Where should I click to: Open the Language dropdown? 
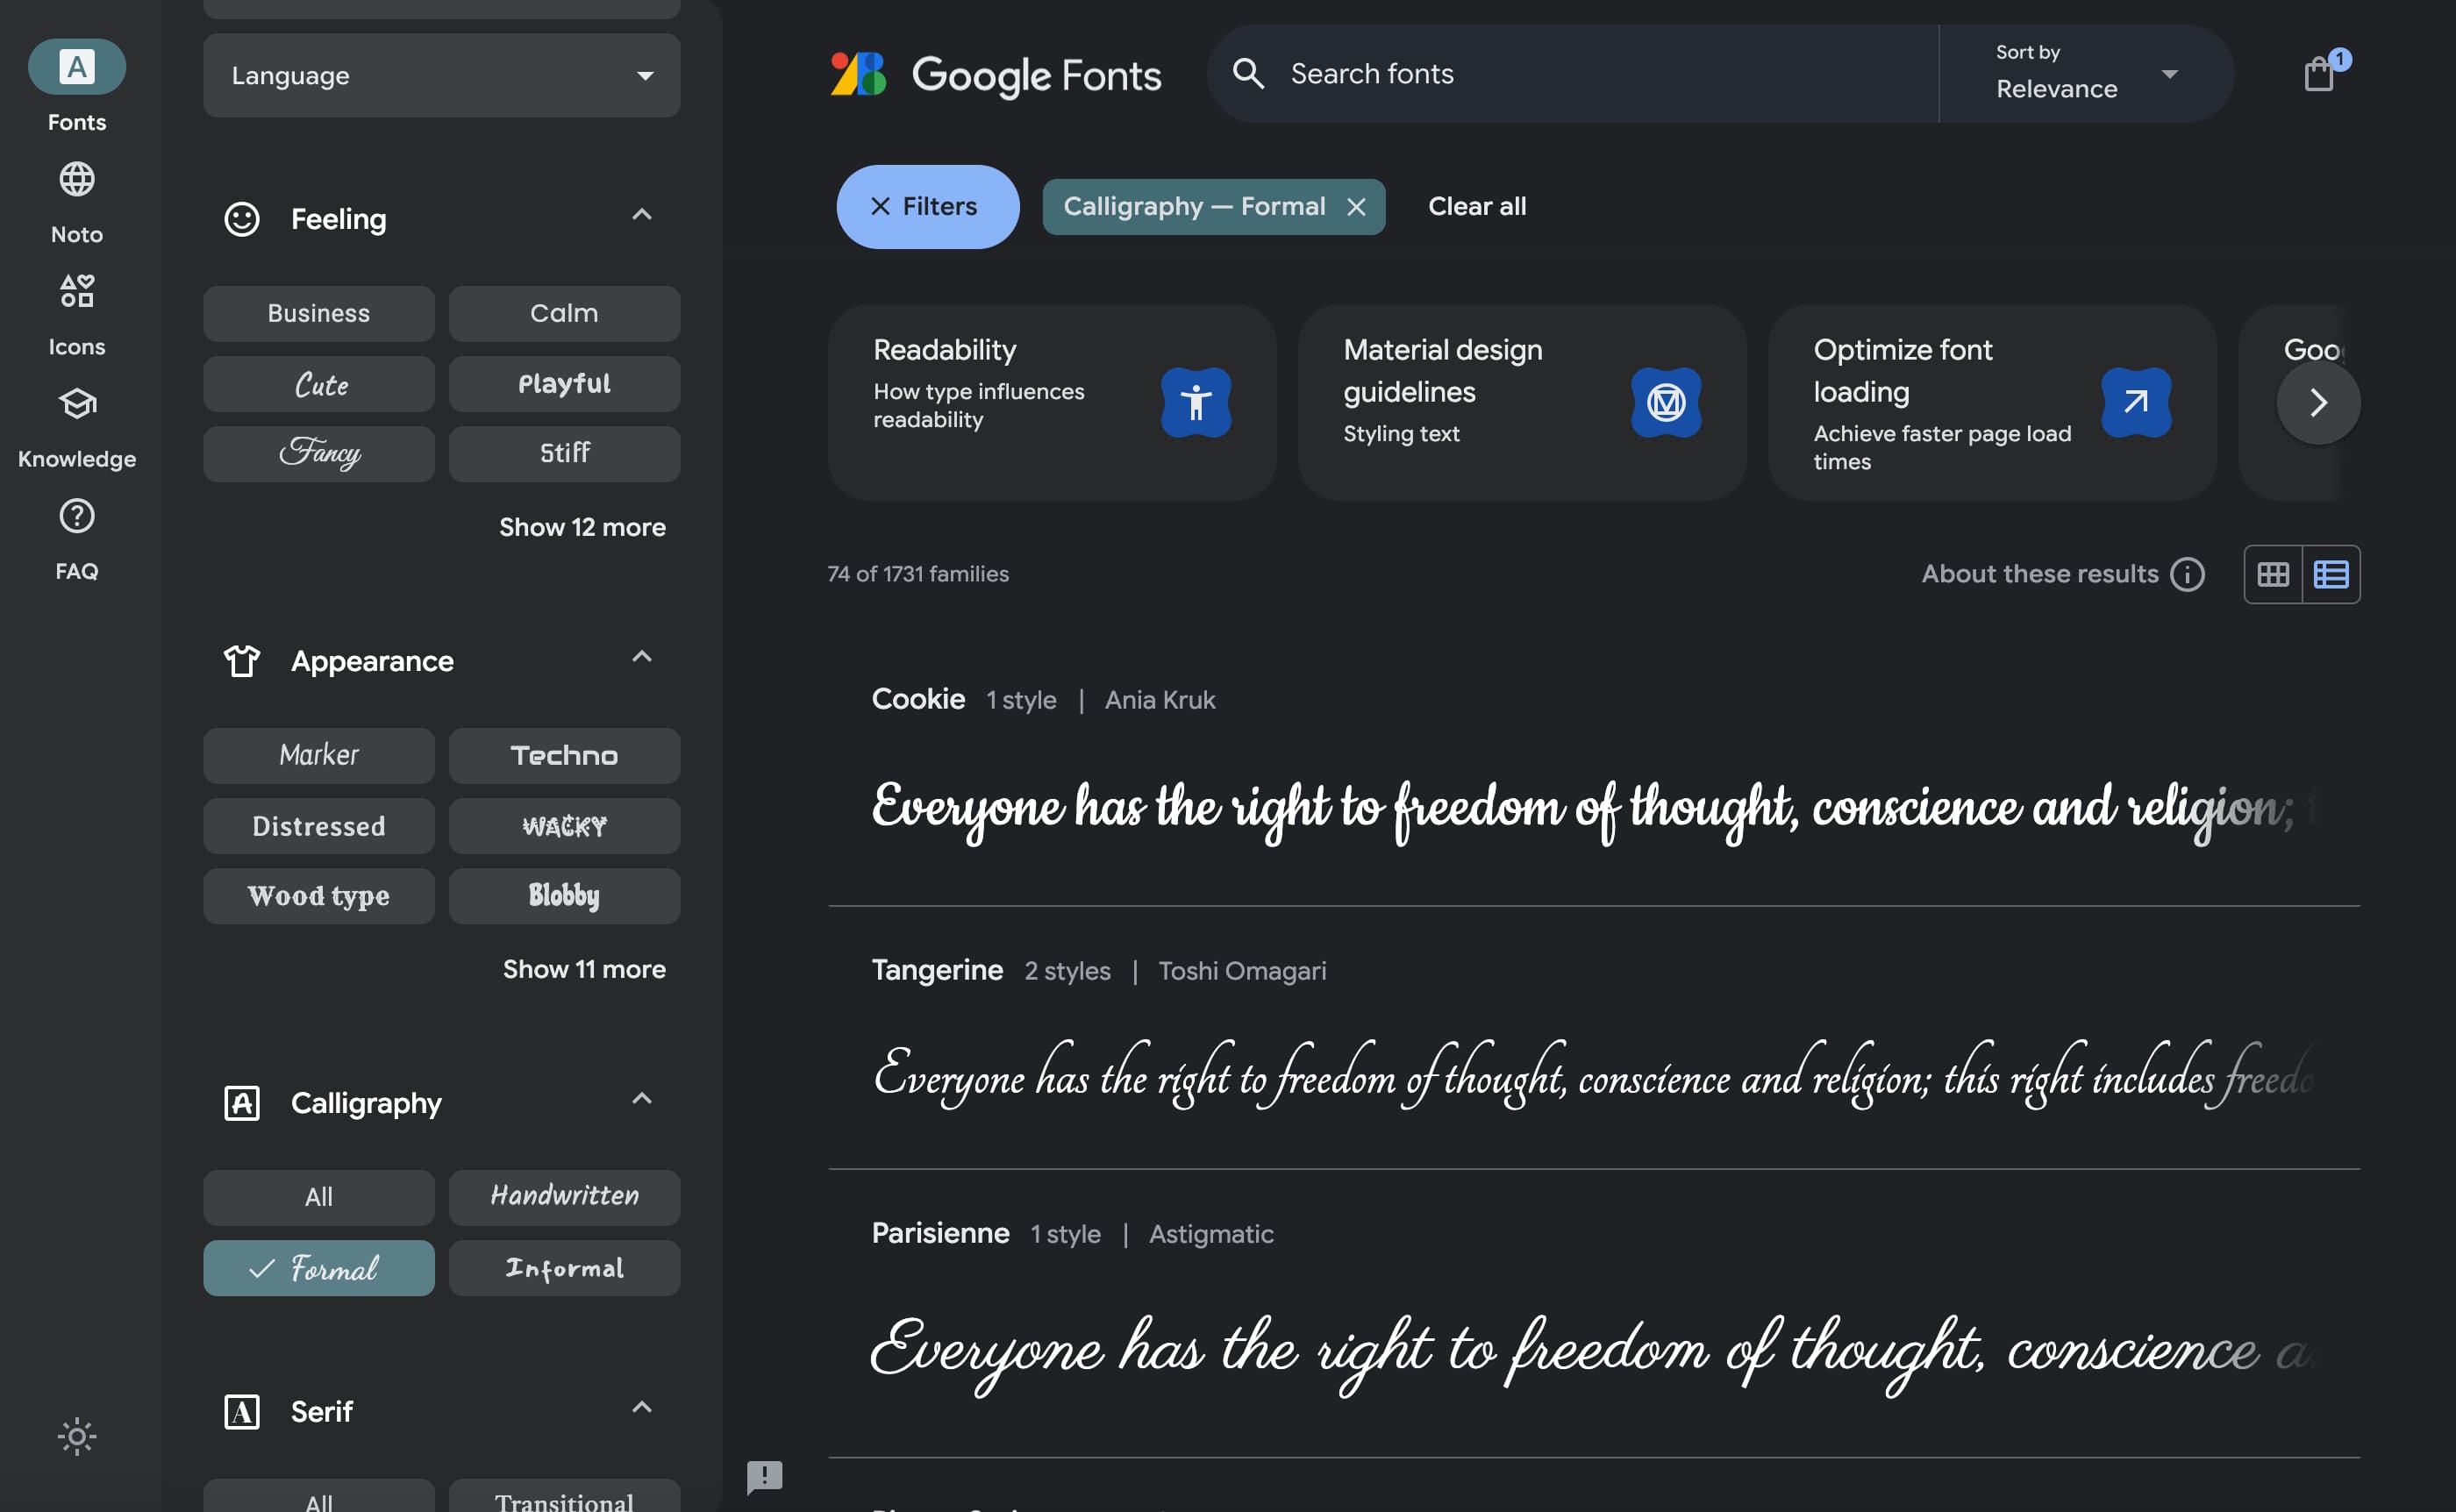440,74
